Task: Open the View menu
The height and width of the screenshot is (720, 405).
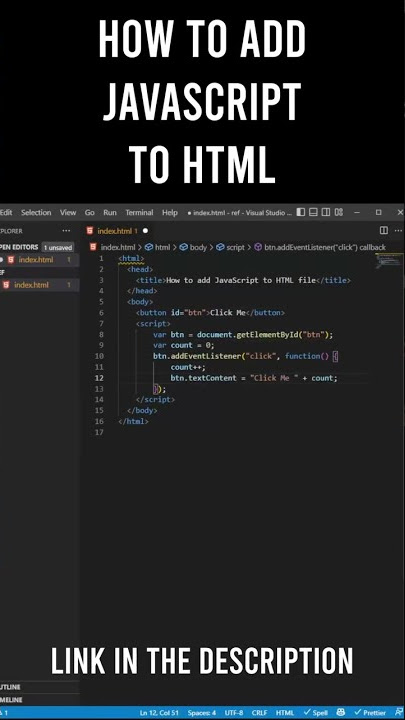Action: (68, 213)
